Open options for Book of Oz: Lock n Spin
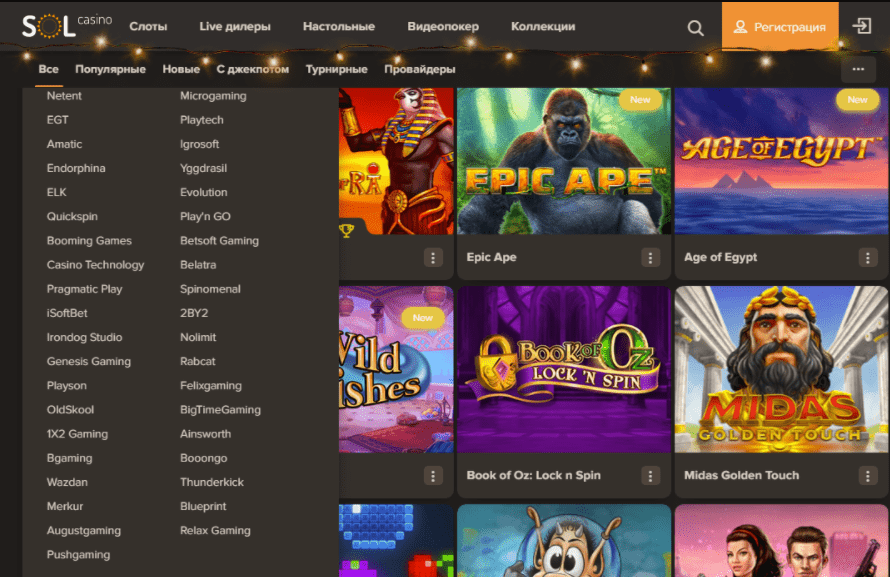 click(650, 475)
